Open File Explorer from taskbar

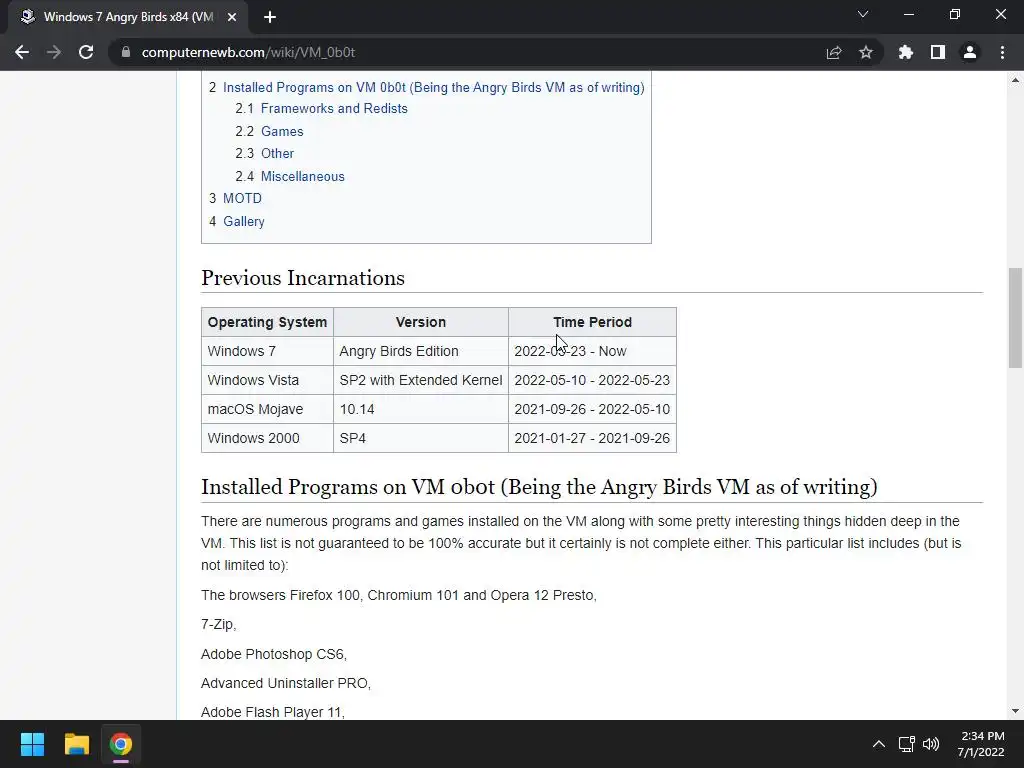pos(76,744)
